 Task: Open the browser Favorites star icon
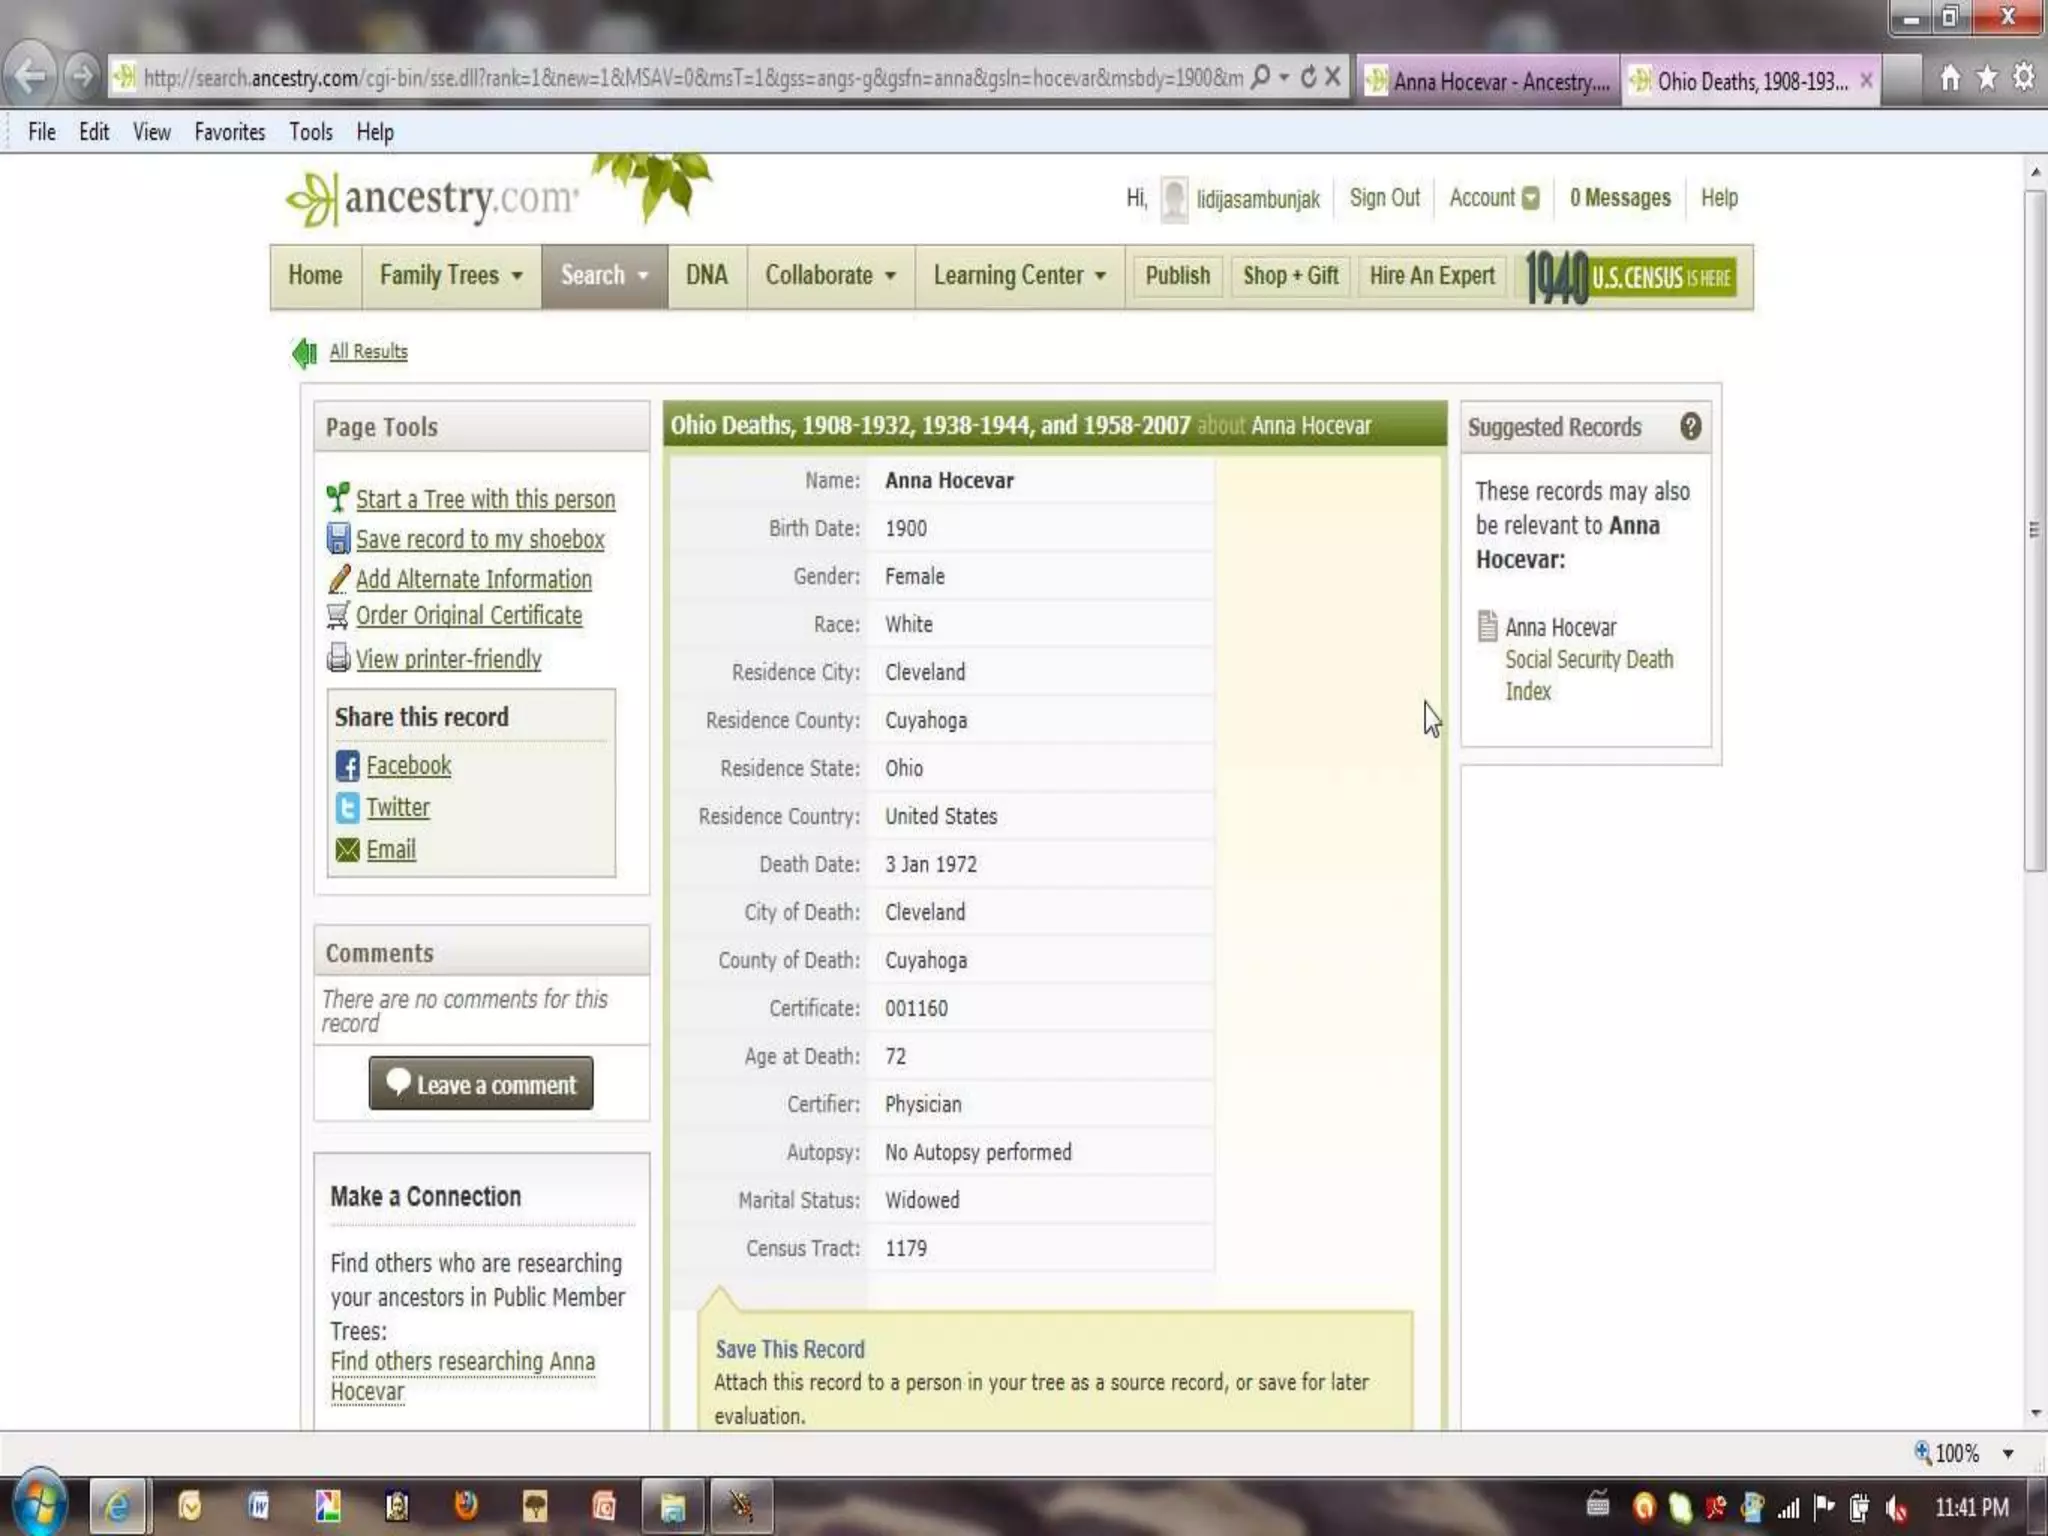1986,78
